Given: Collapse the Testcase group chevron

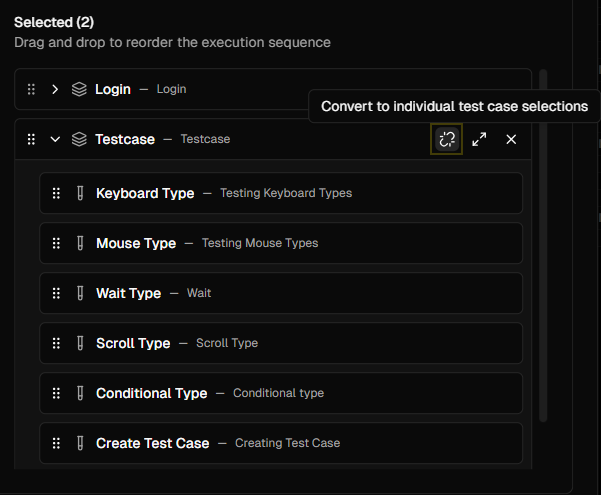Looking at the screenshot, I should pyautogui.click(x=55, y=139).
